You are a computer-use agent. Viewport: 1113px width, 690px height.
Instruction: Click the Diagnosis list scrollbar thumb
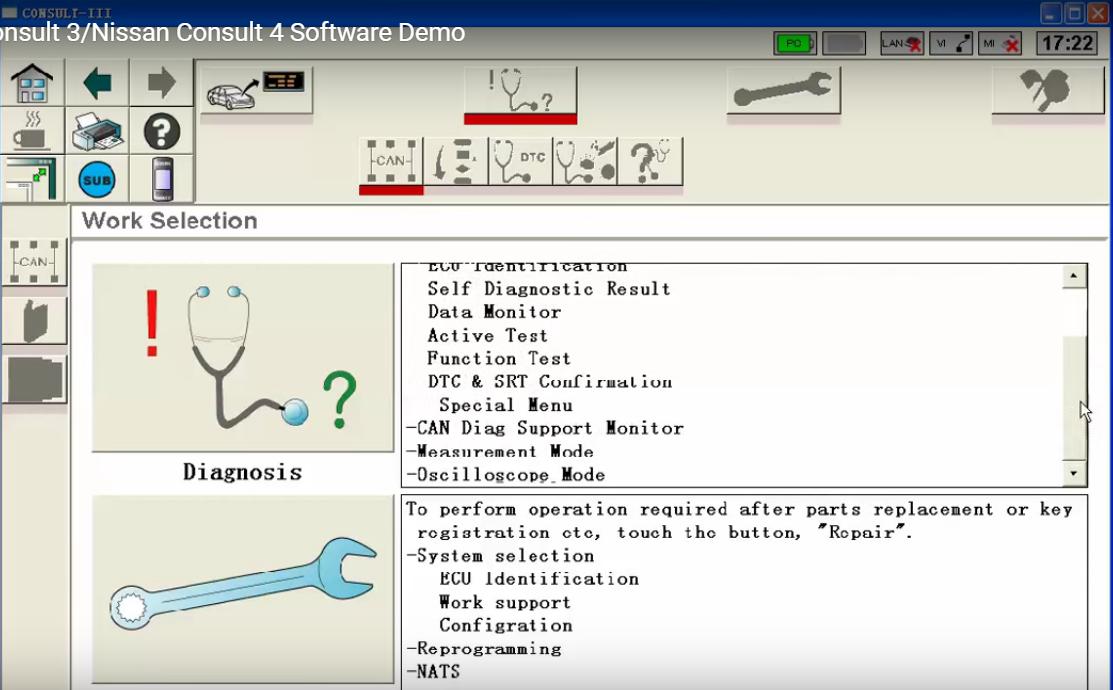tap(1074, 398)
